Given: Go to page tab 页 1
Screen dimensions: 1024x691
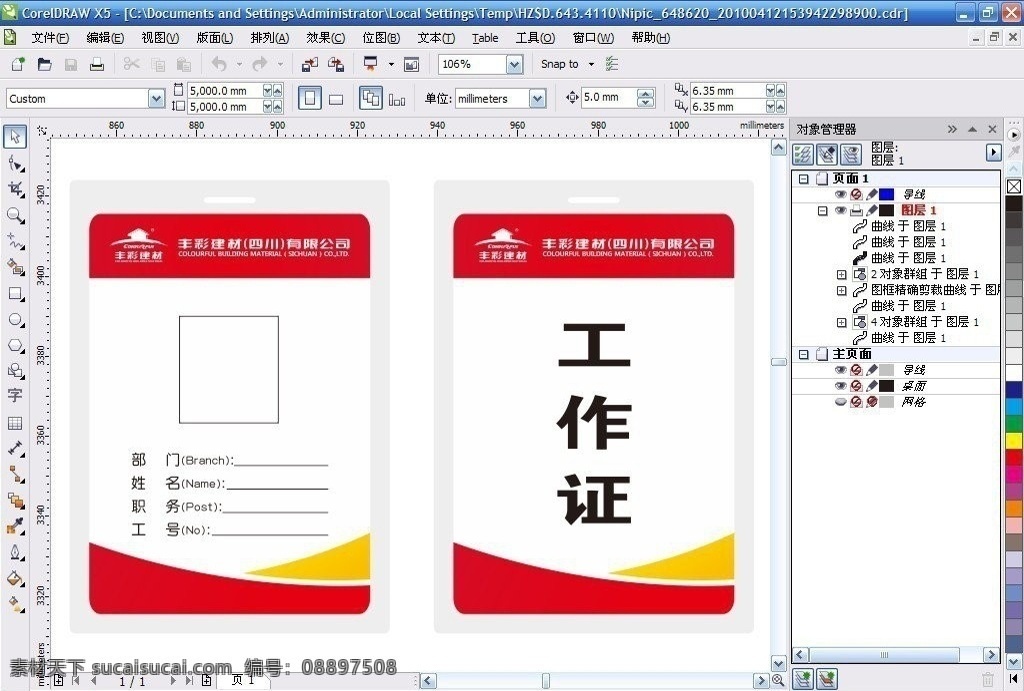Looking at the screenshot, I should point(242,680).
